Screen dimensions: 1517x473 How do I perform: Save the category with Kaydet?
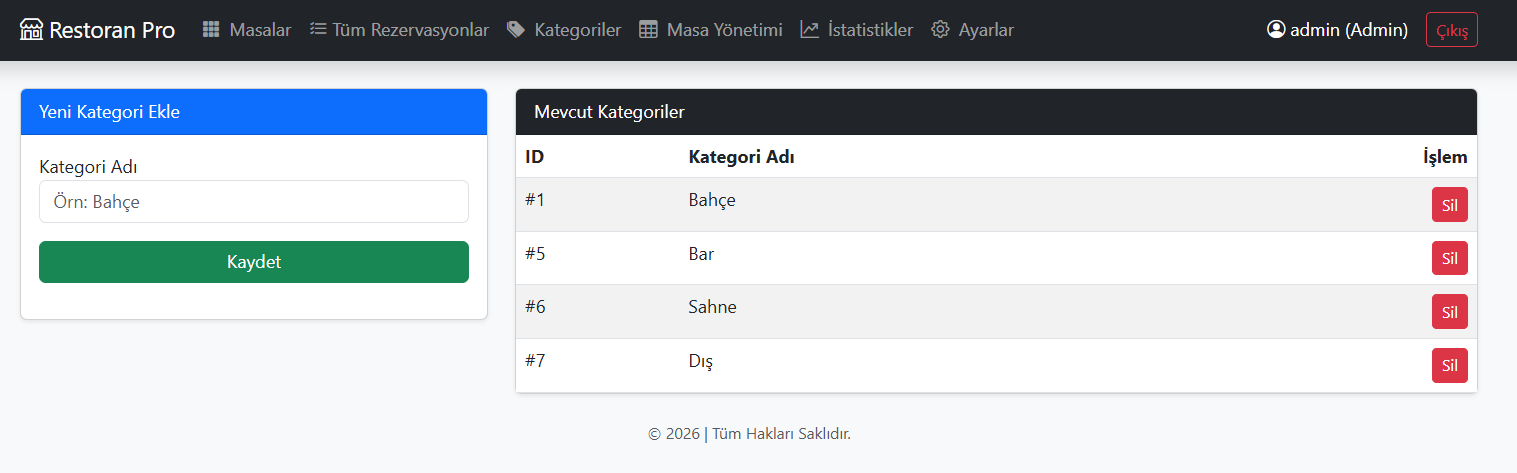coord(254,262)
